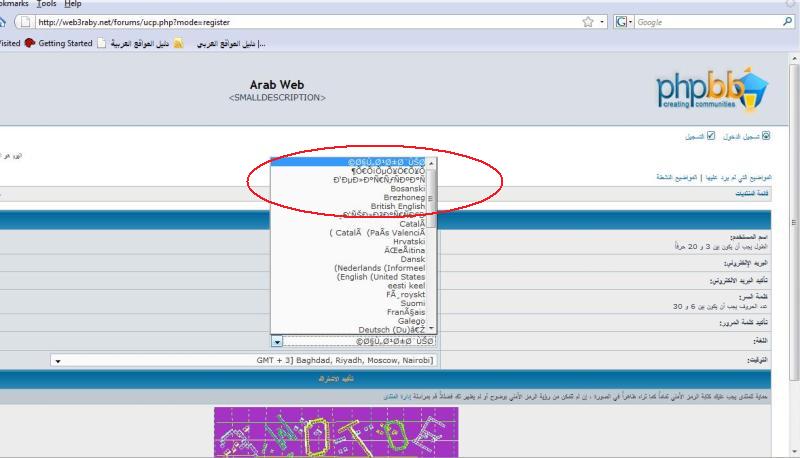Click the login icon at top right

pyautogui.click(x=766, y=135)
